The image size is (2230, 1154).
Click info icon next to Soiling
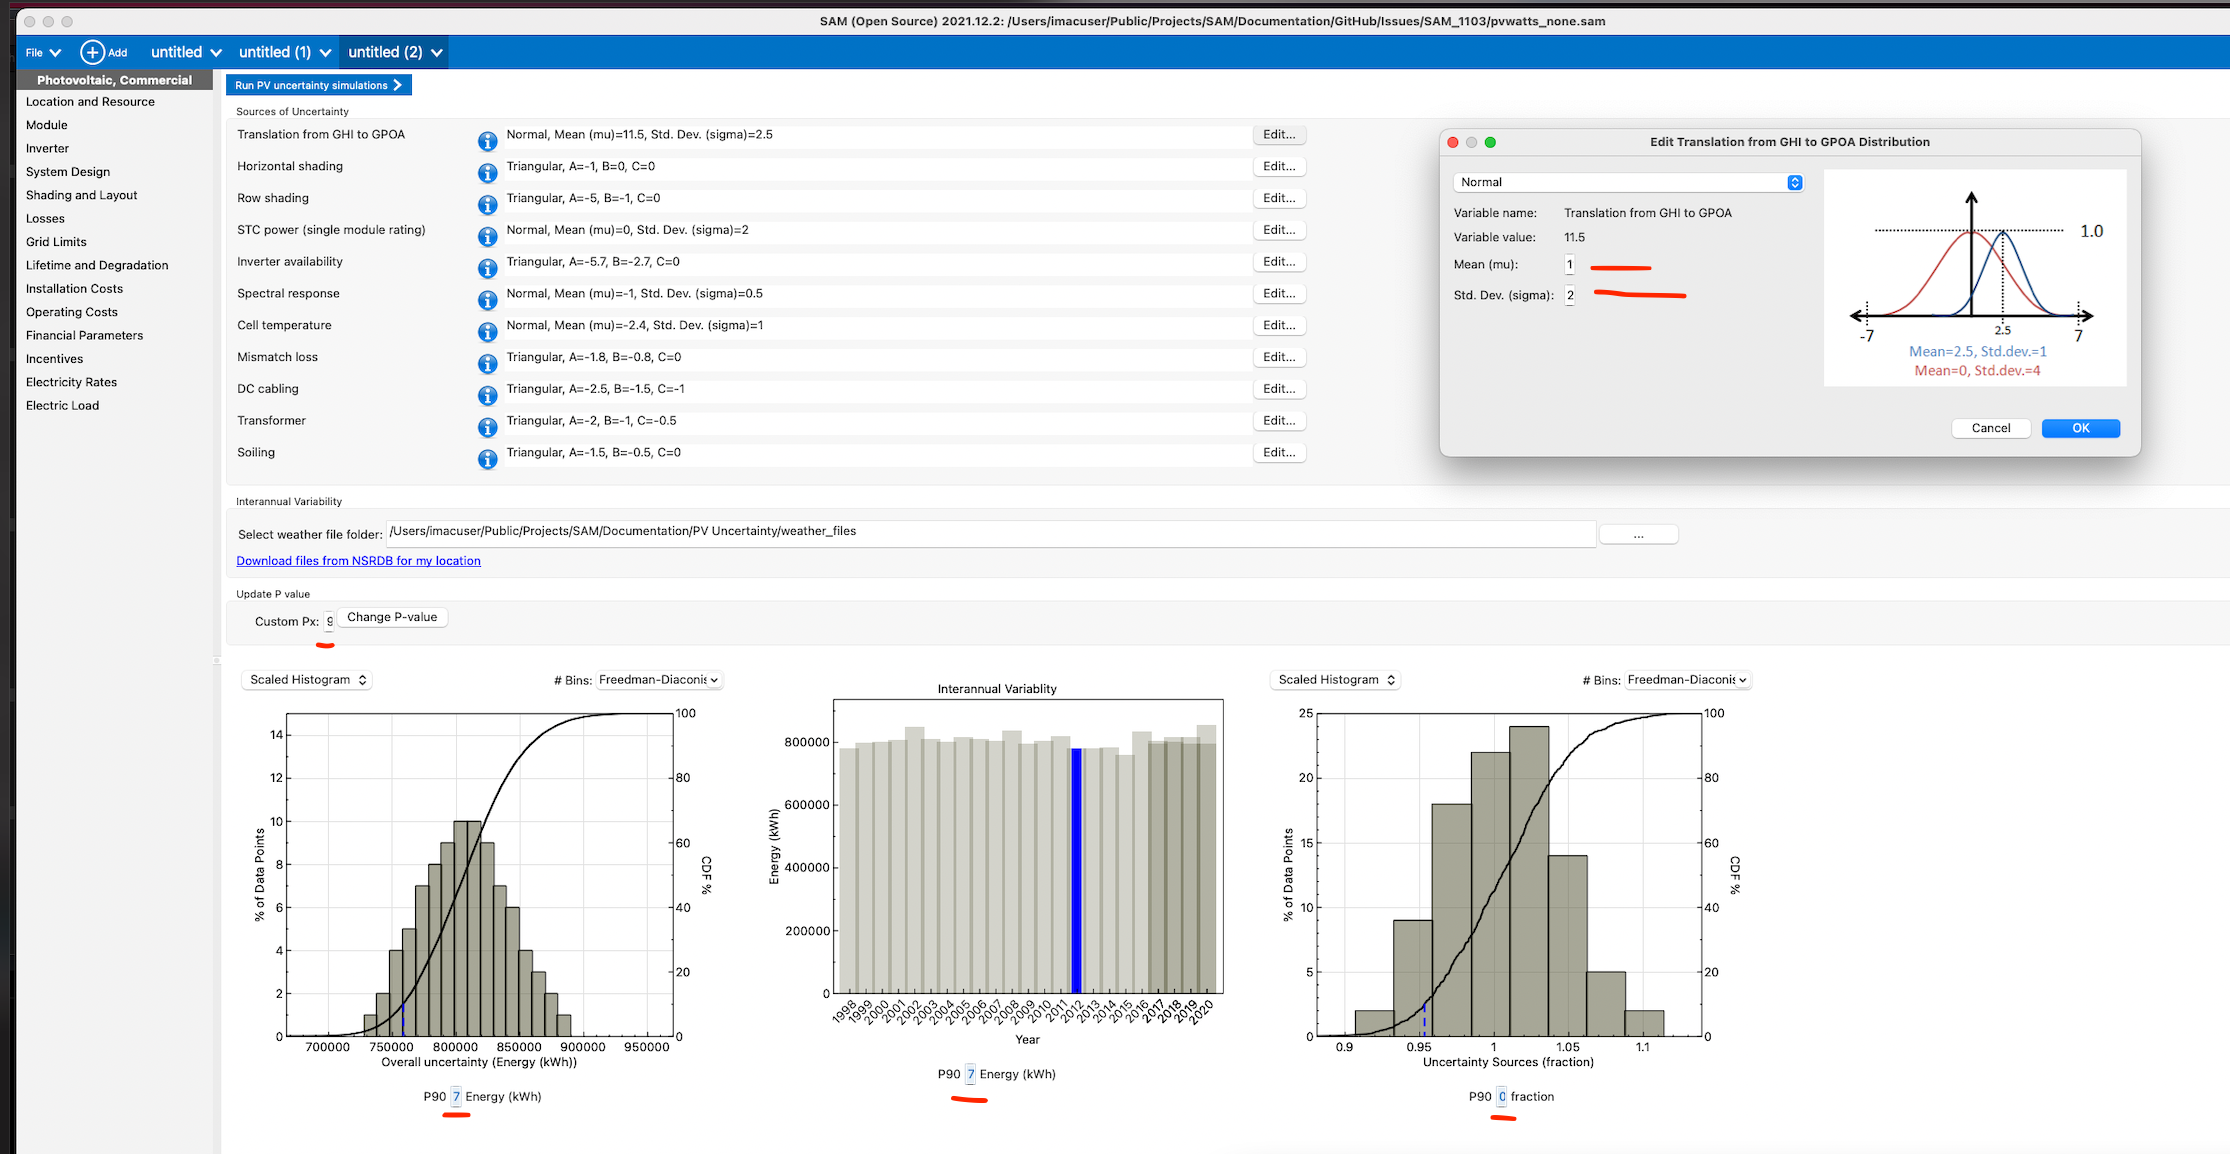coord(487,459)
